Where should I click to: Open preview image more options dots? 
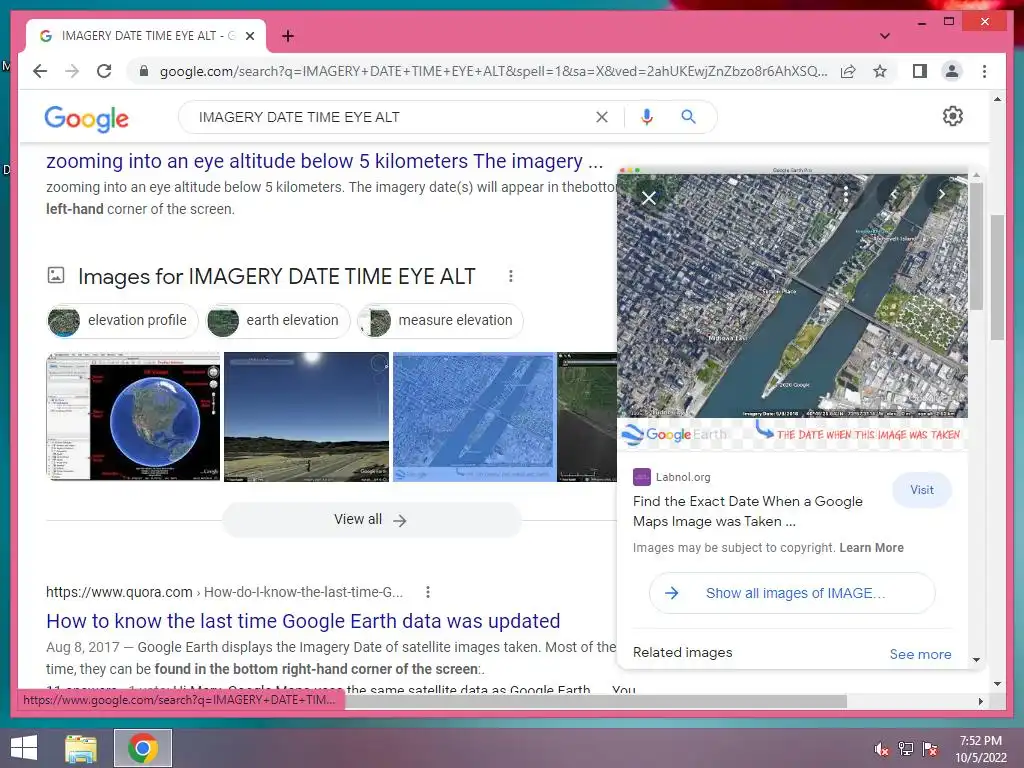coord(846,194)
